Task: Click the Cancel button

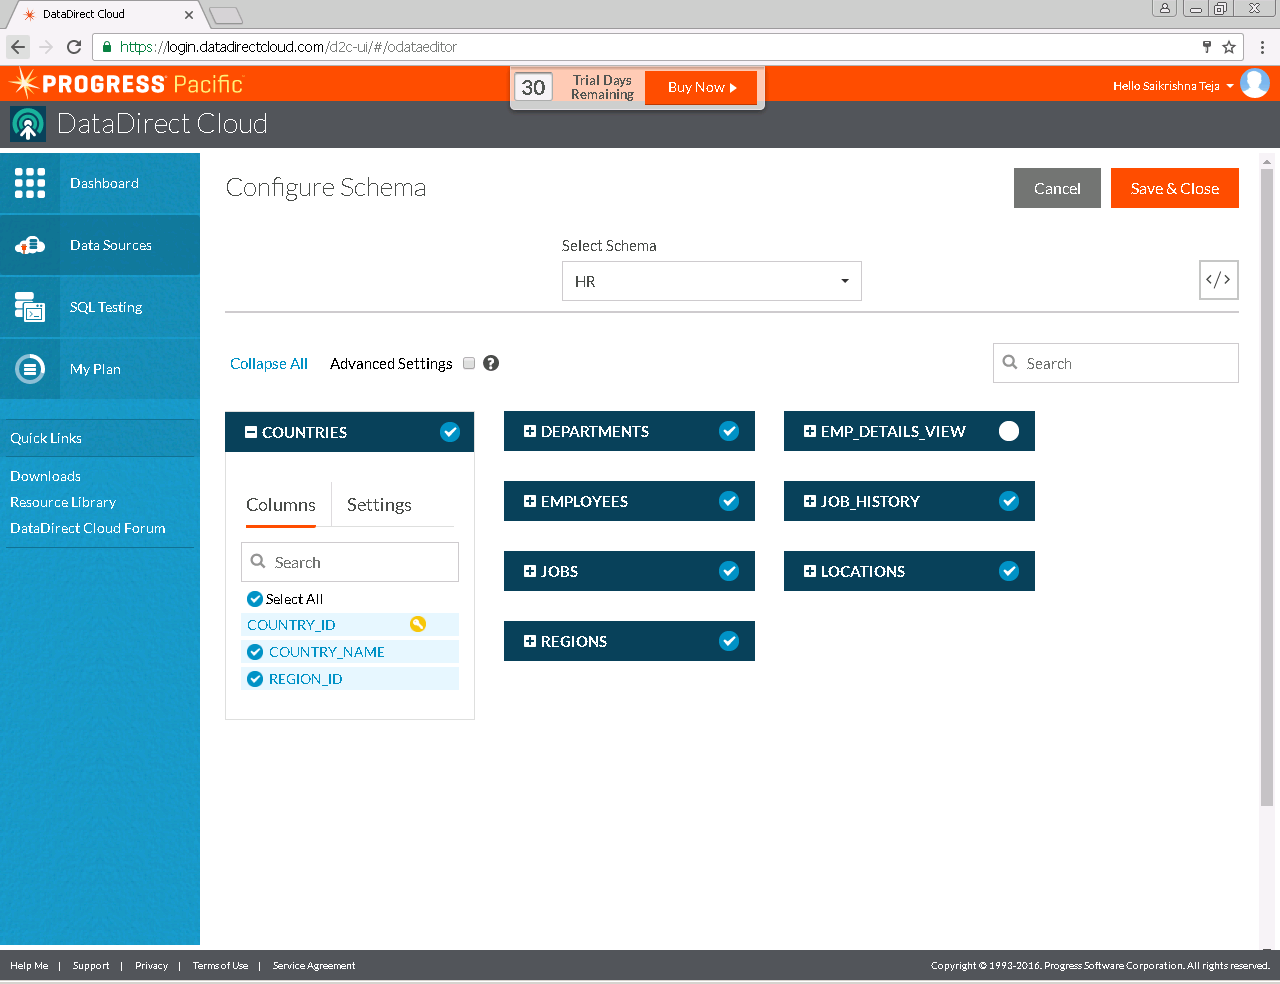Action: click(x=1057, y=188)
